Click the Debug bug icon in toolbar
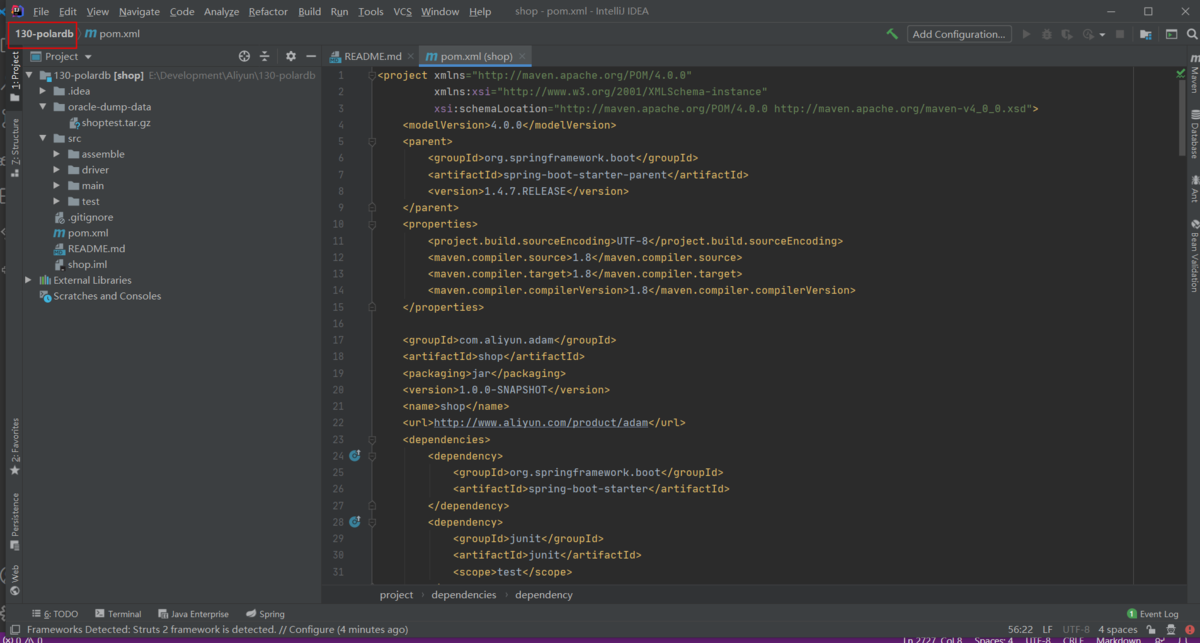Screen dimensions: 1200x643 pyautogui.click(x=1046, y=34)
